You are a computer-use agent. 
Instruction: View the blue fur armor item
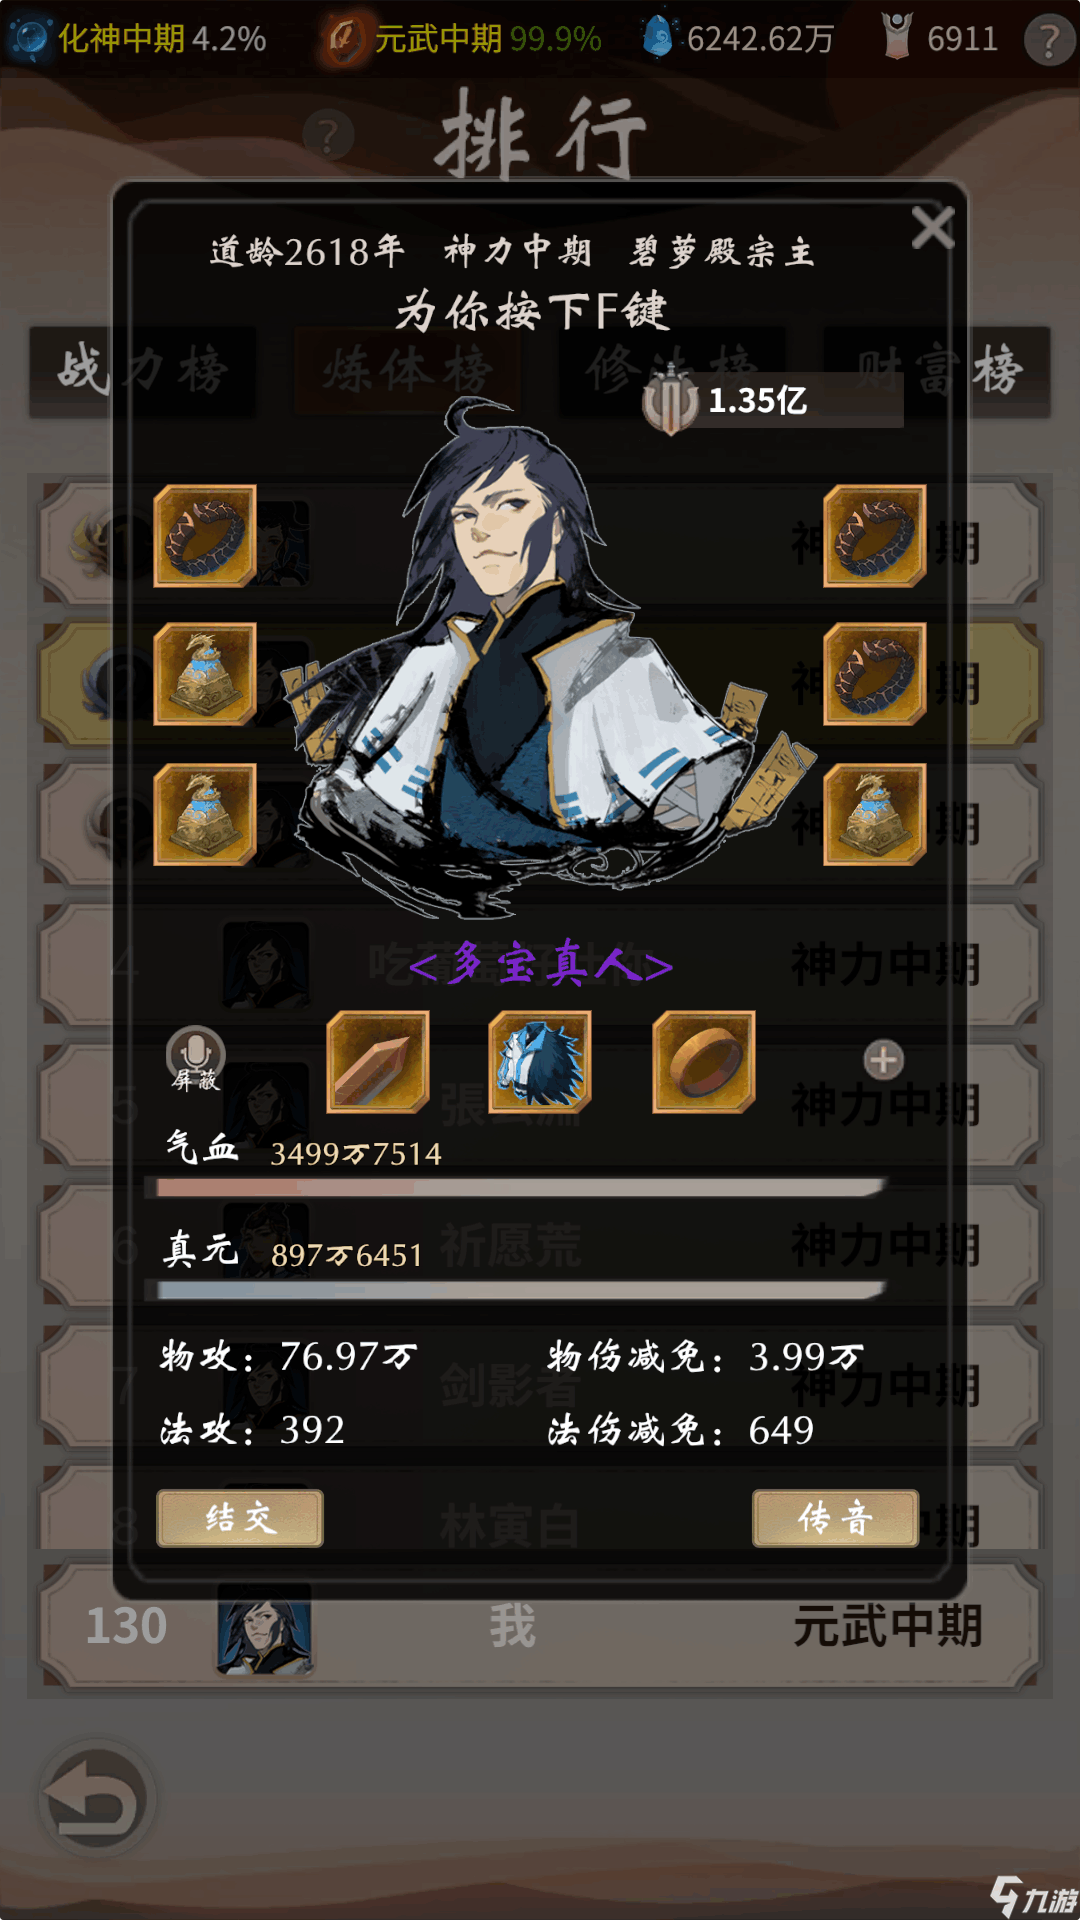coord(540,1062)
